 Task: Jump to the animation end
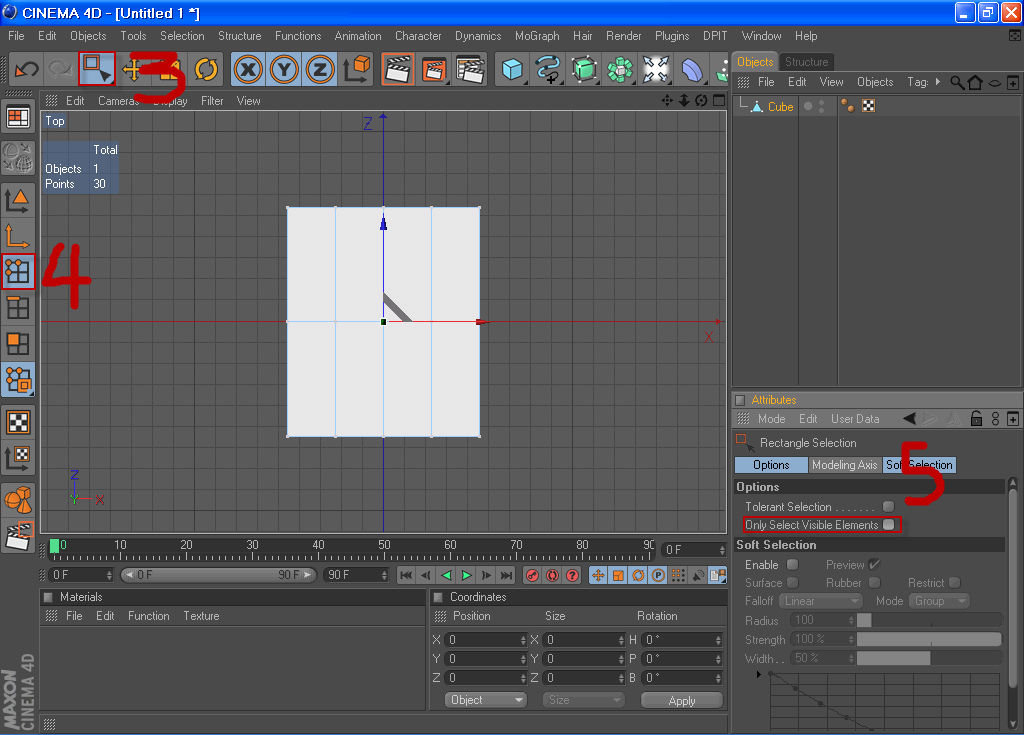pos(506,575)
